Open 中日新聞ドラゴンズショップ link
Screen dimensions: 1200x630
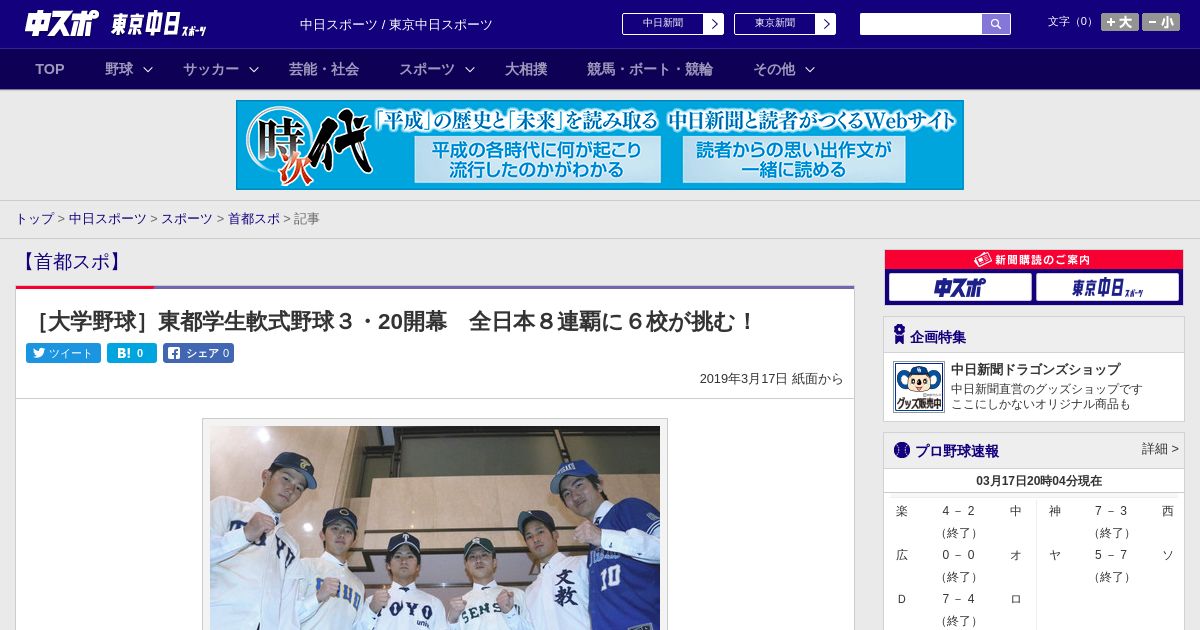pos(1035,369)
